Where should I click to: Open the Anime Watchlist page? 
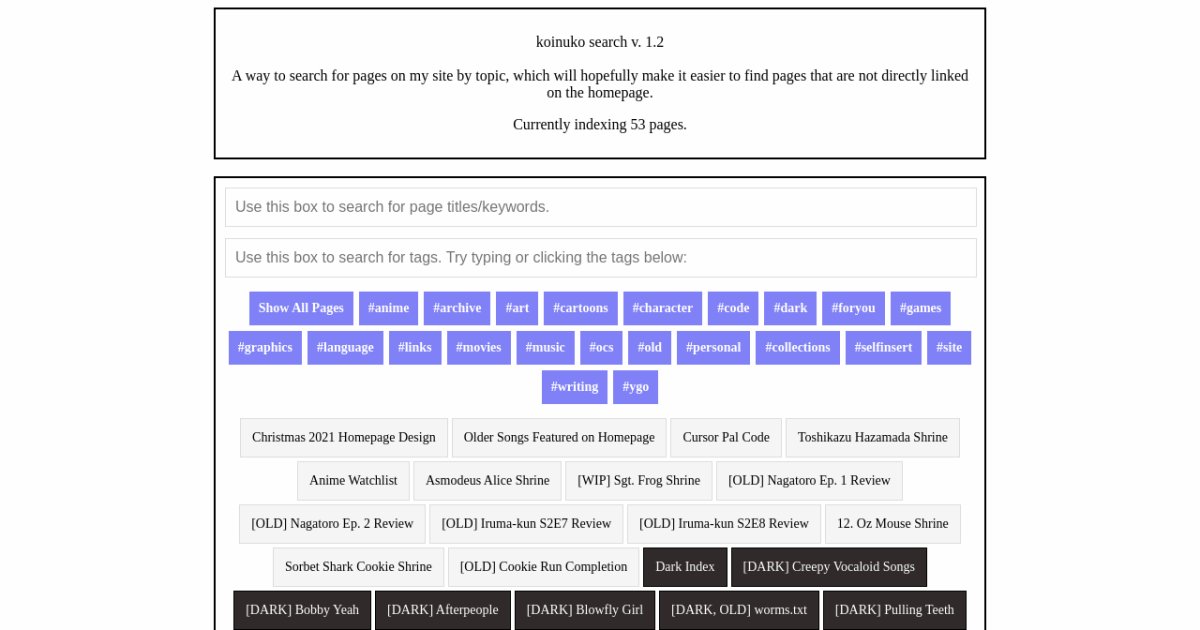click(353, 480)
